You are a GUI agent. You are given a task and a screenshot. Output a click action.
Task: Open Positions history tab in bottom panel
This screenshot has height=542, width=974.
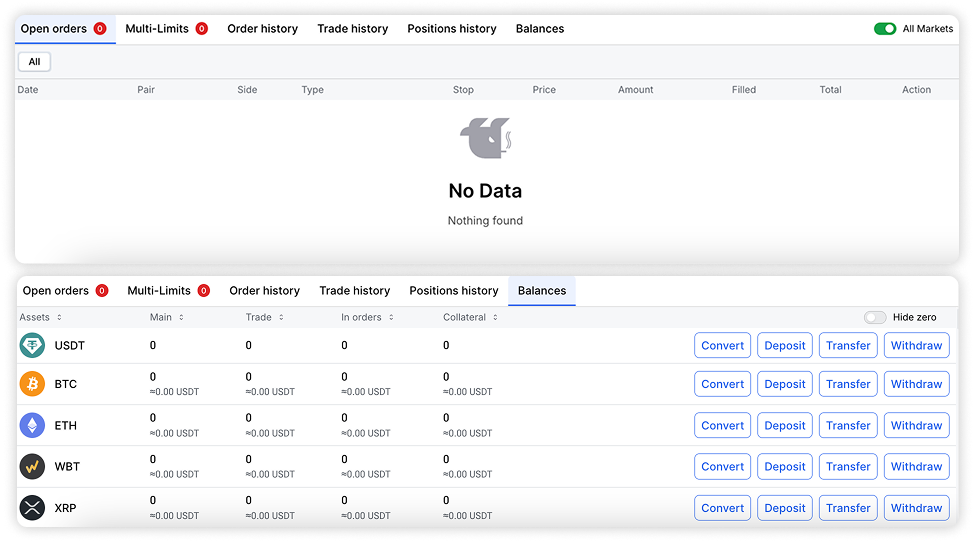point(453,291)
